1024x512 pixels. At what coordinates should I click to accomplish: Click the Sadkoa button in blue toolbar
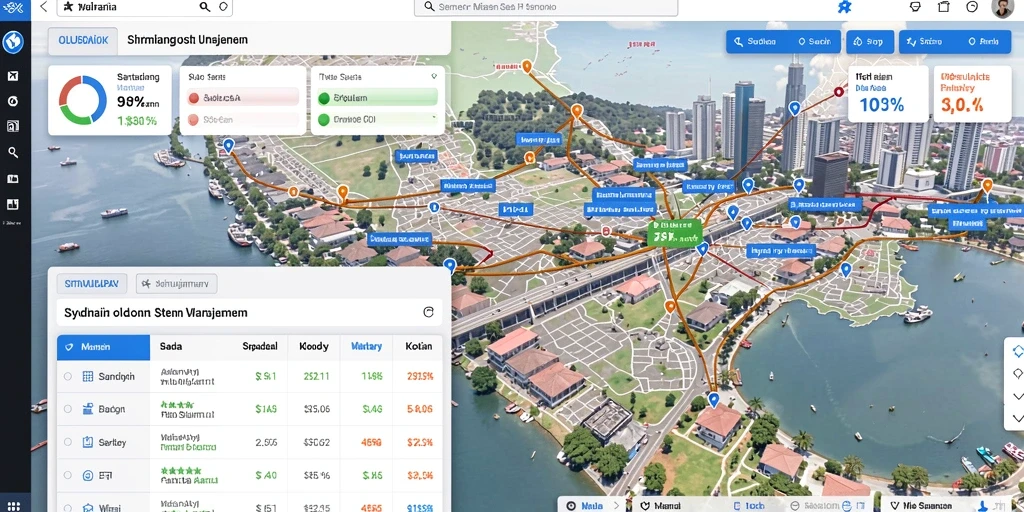[x=754, y=41]
